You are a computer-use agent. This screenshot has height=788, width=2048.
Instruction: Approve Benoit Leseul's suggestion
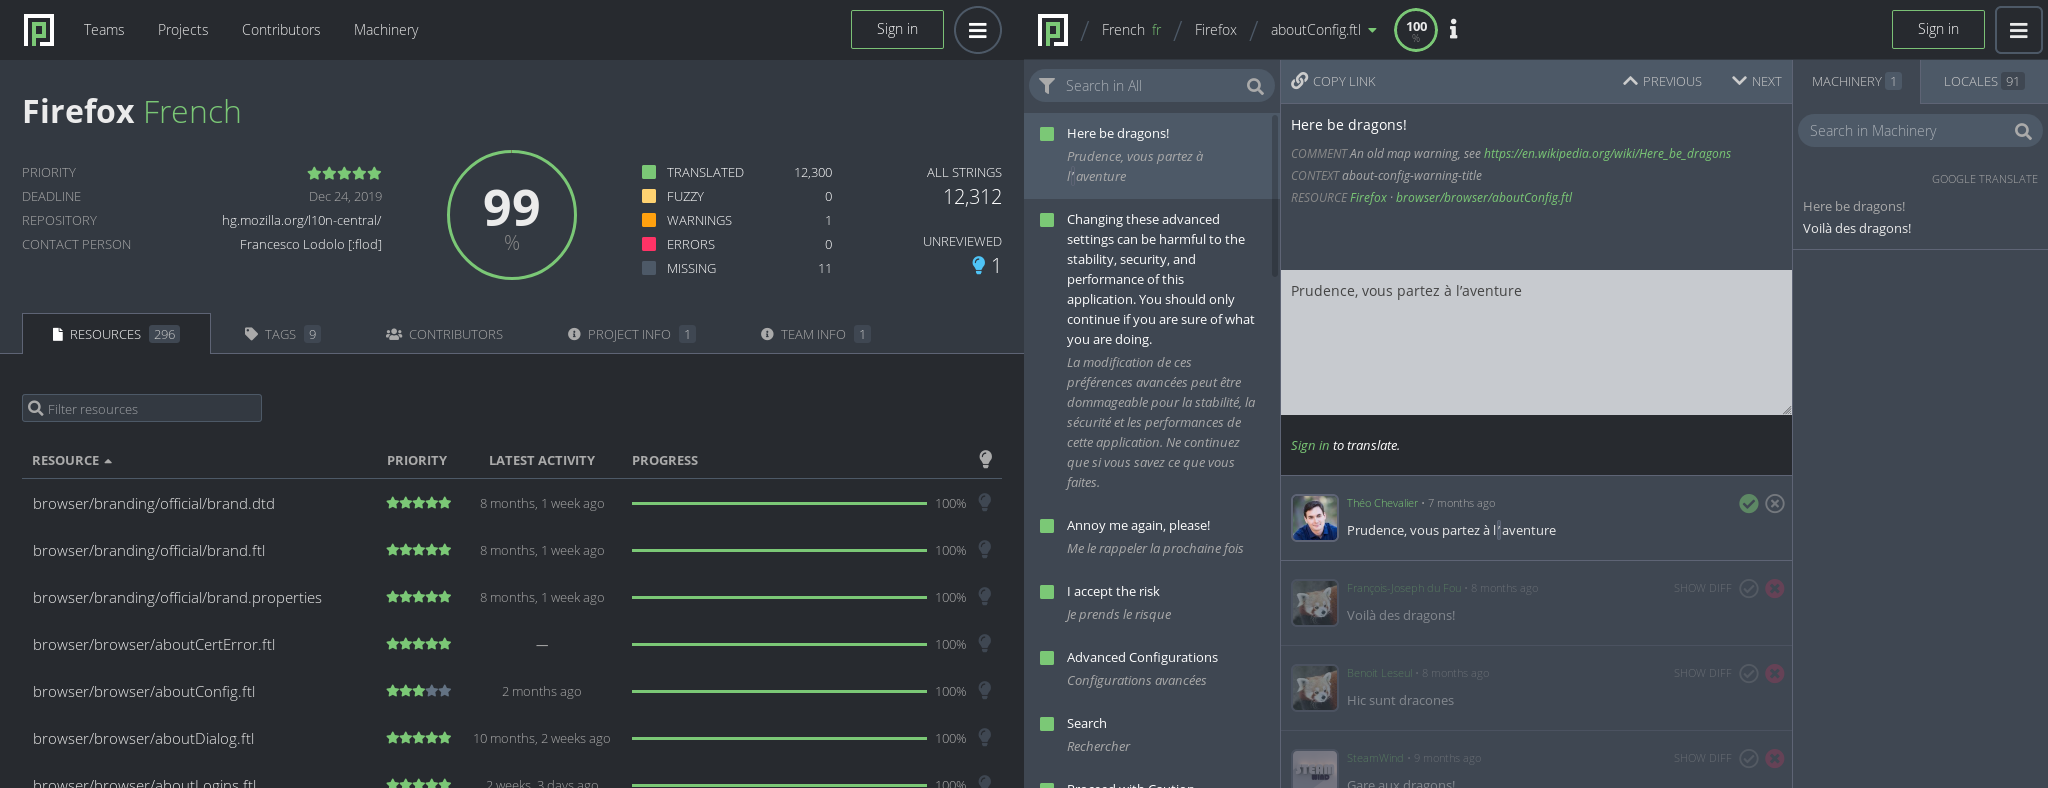coord(1748,674)
